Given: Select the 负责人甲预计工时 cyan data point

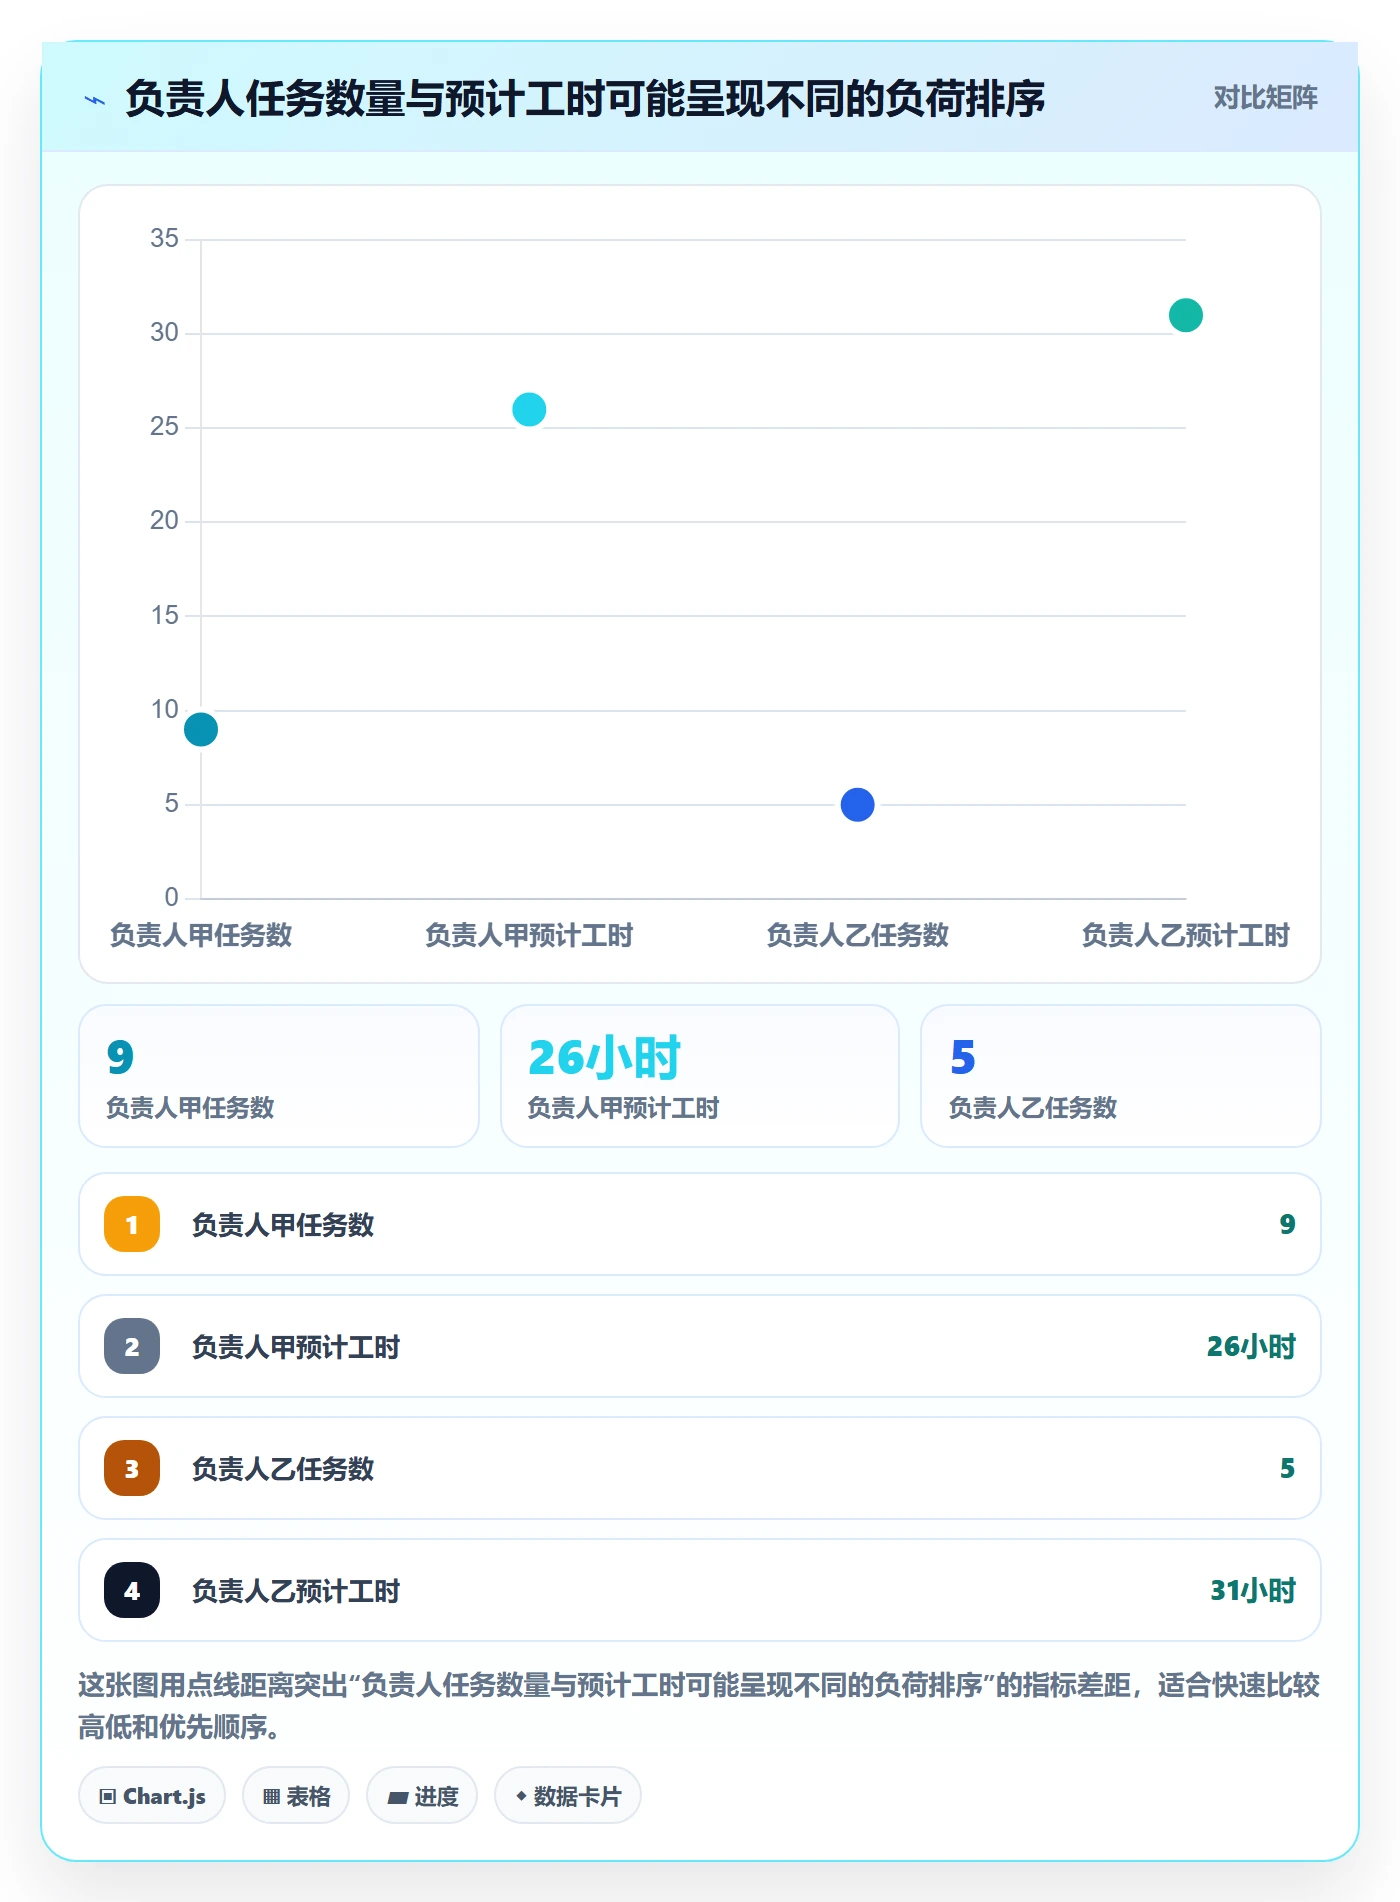Looking at the screenshot, I should [x=529, y=409].
